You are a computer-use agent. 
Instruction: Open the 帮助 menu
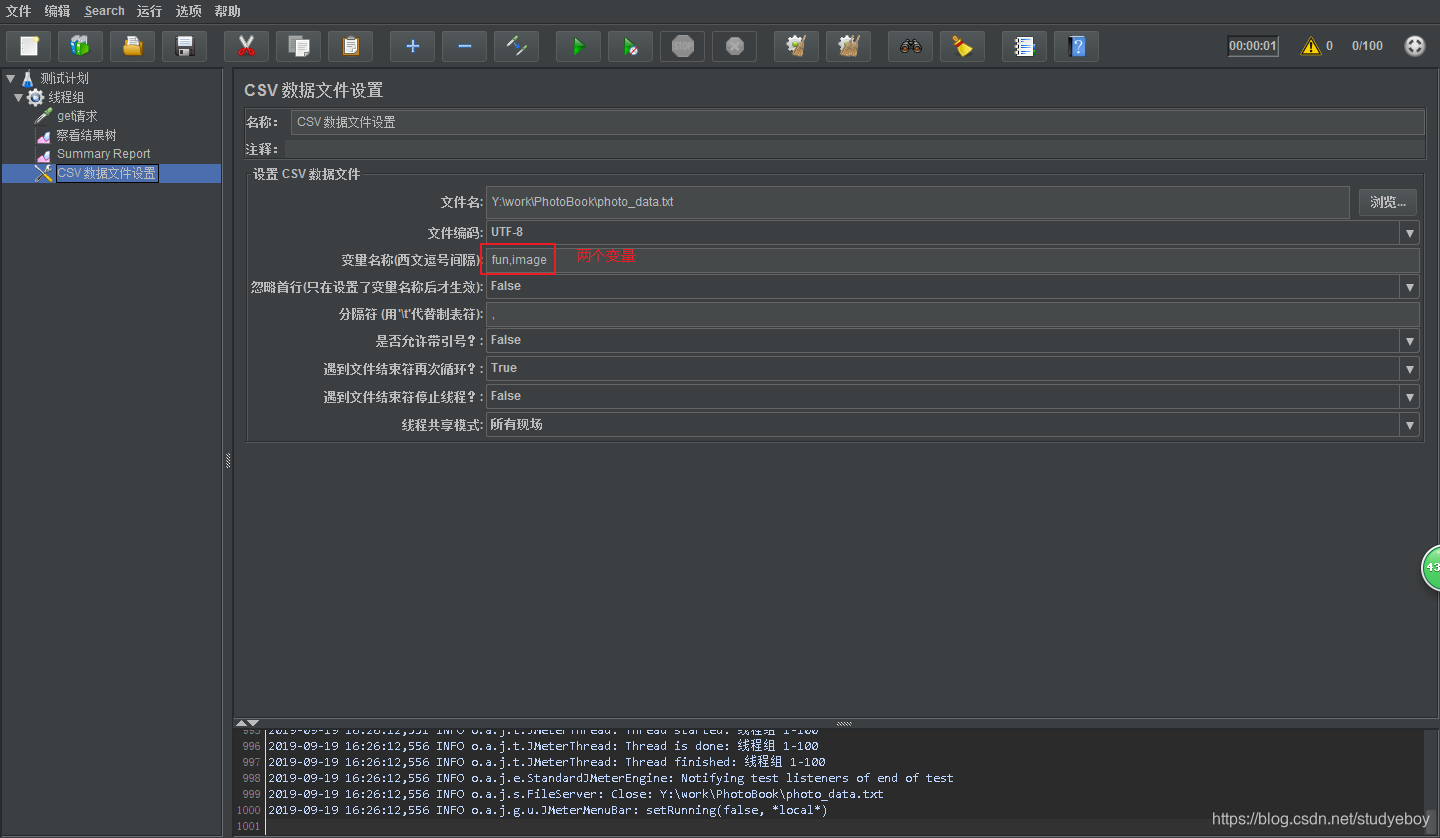pyautogui.click(x=228, y=11)
